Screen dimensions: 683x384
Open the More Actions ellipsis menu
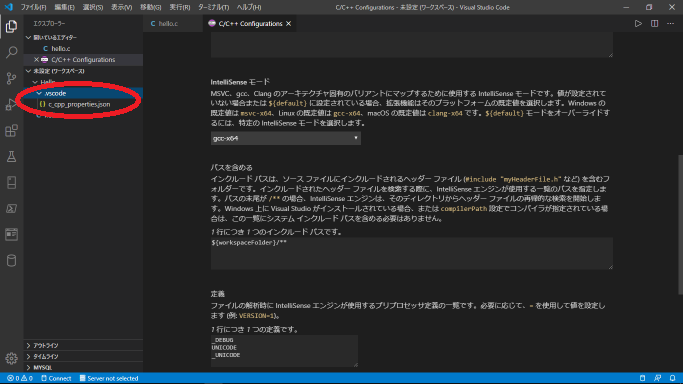pos(670,24)
